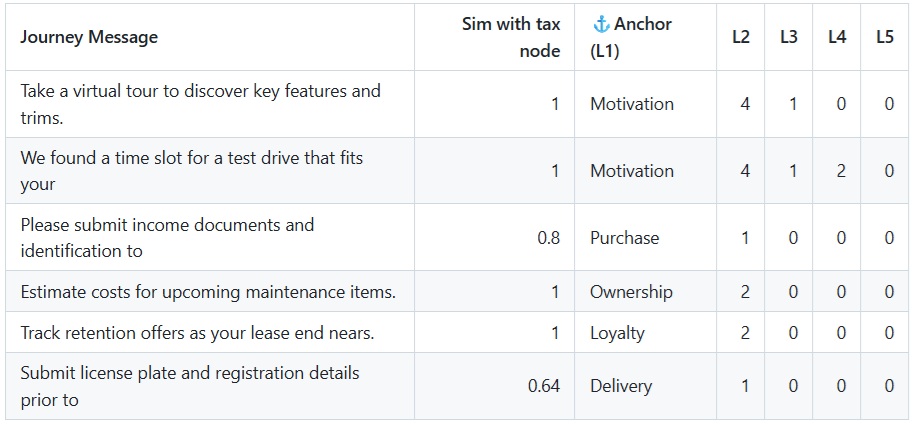Click the Delivery anchor cell
The image size is (913, 425).
click(x=621, y=386)
